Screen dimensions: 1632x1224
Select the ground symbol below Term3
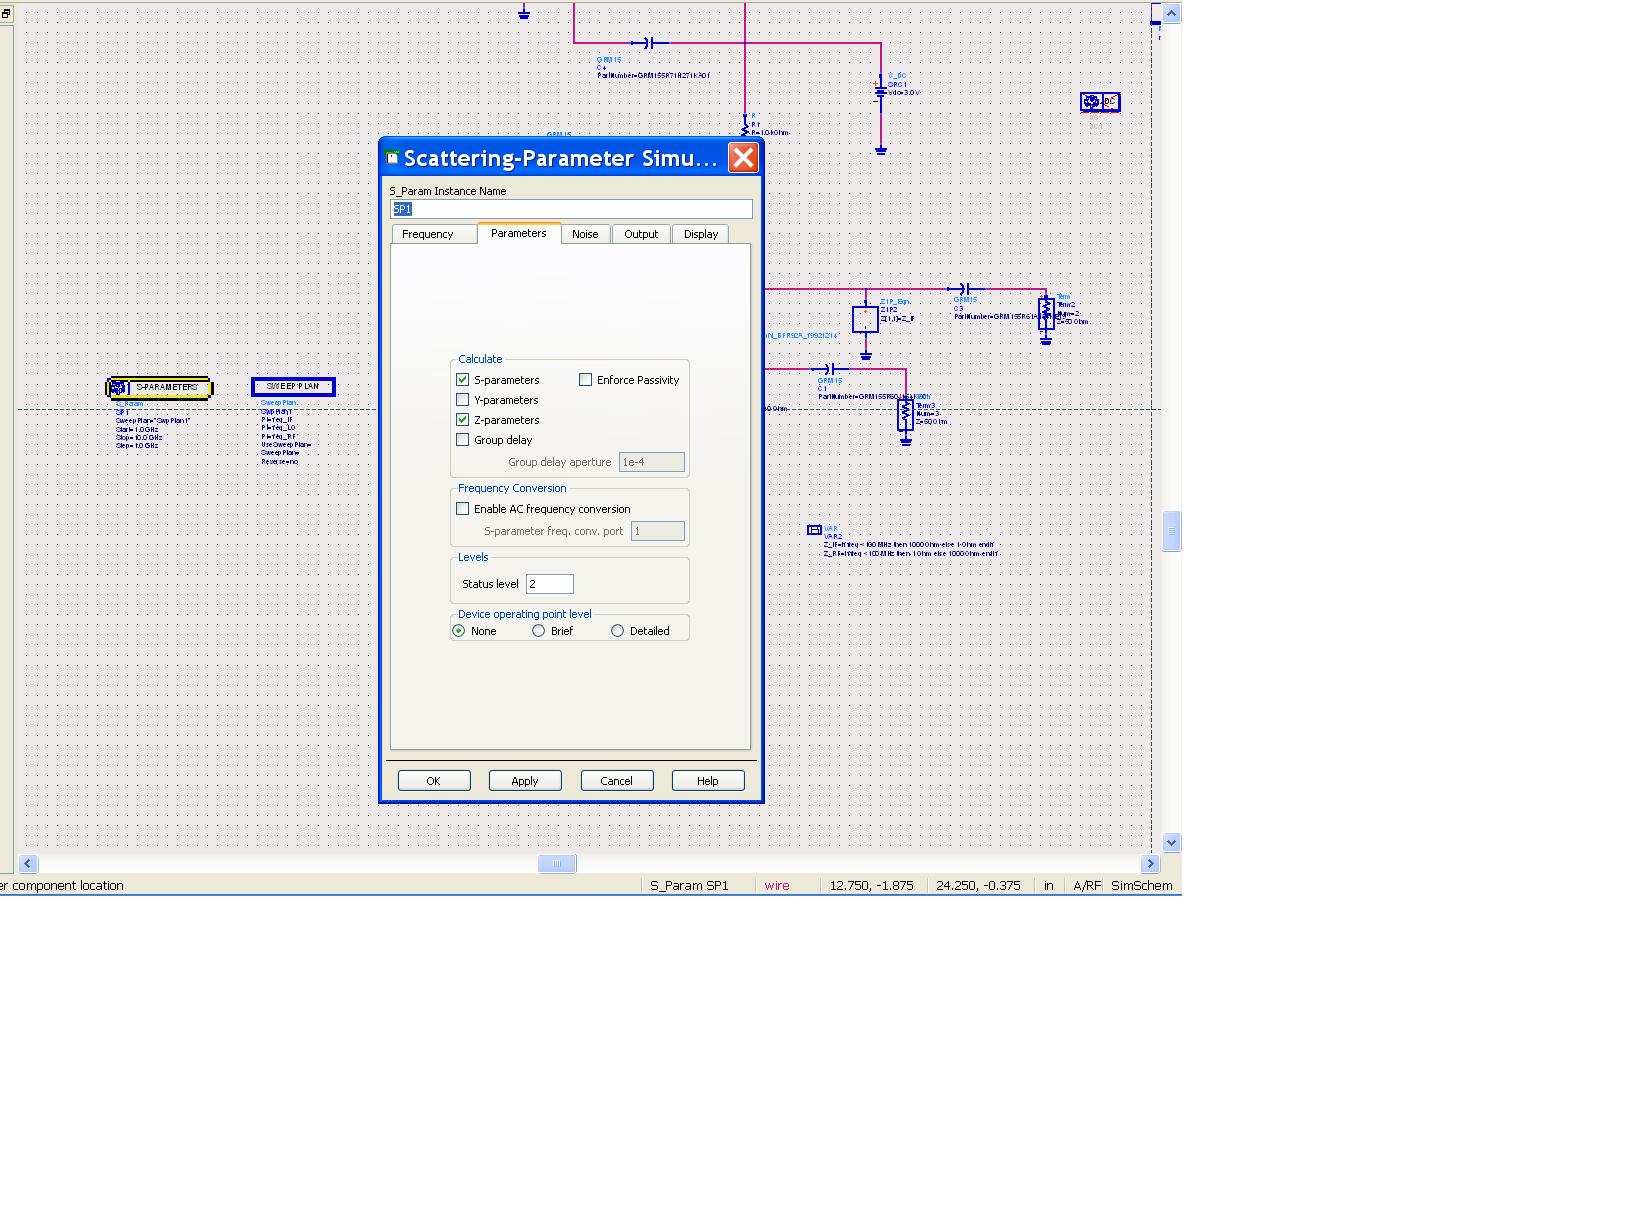click(906, 441)
